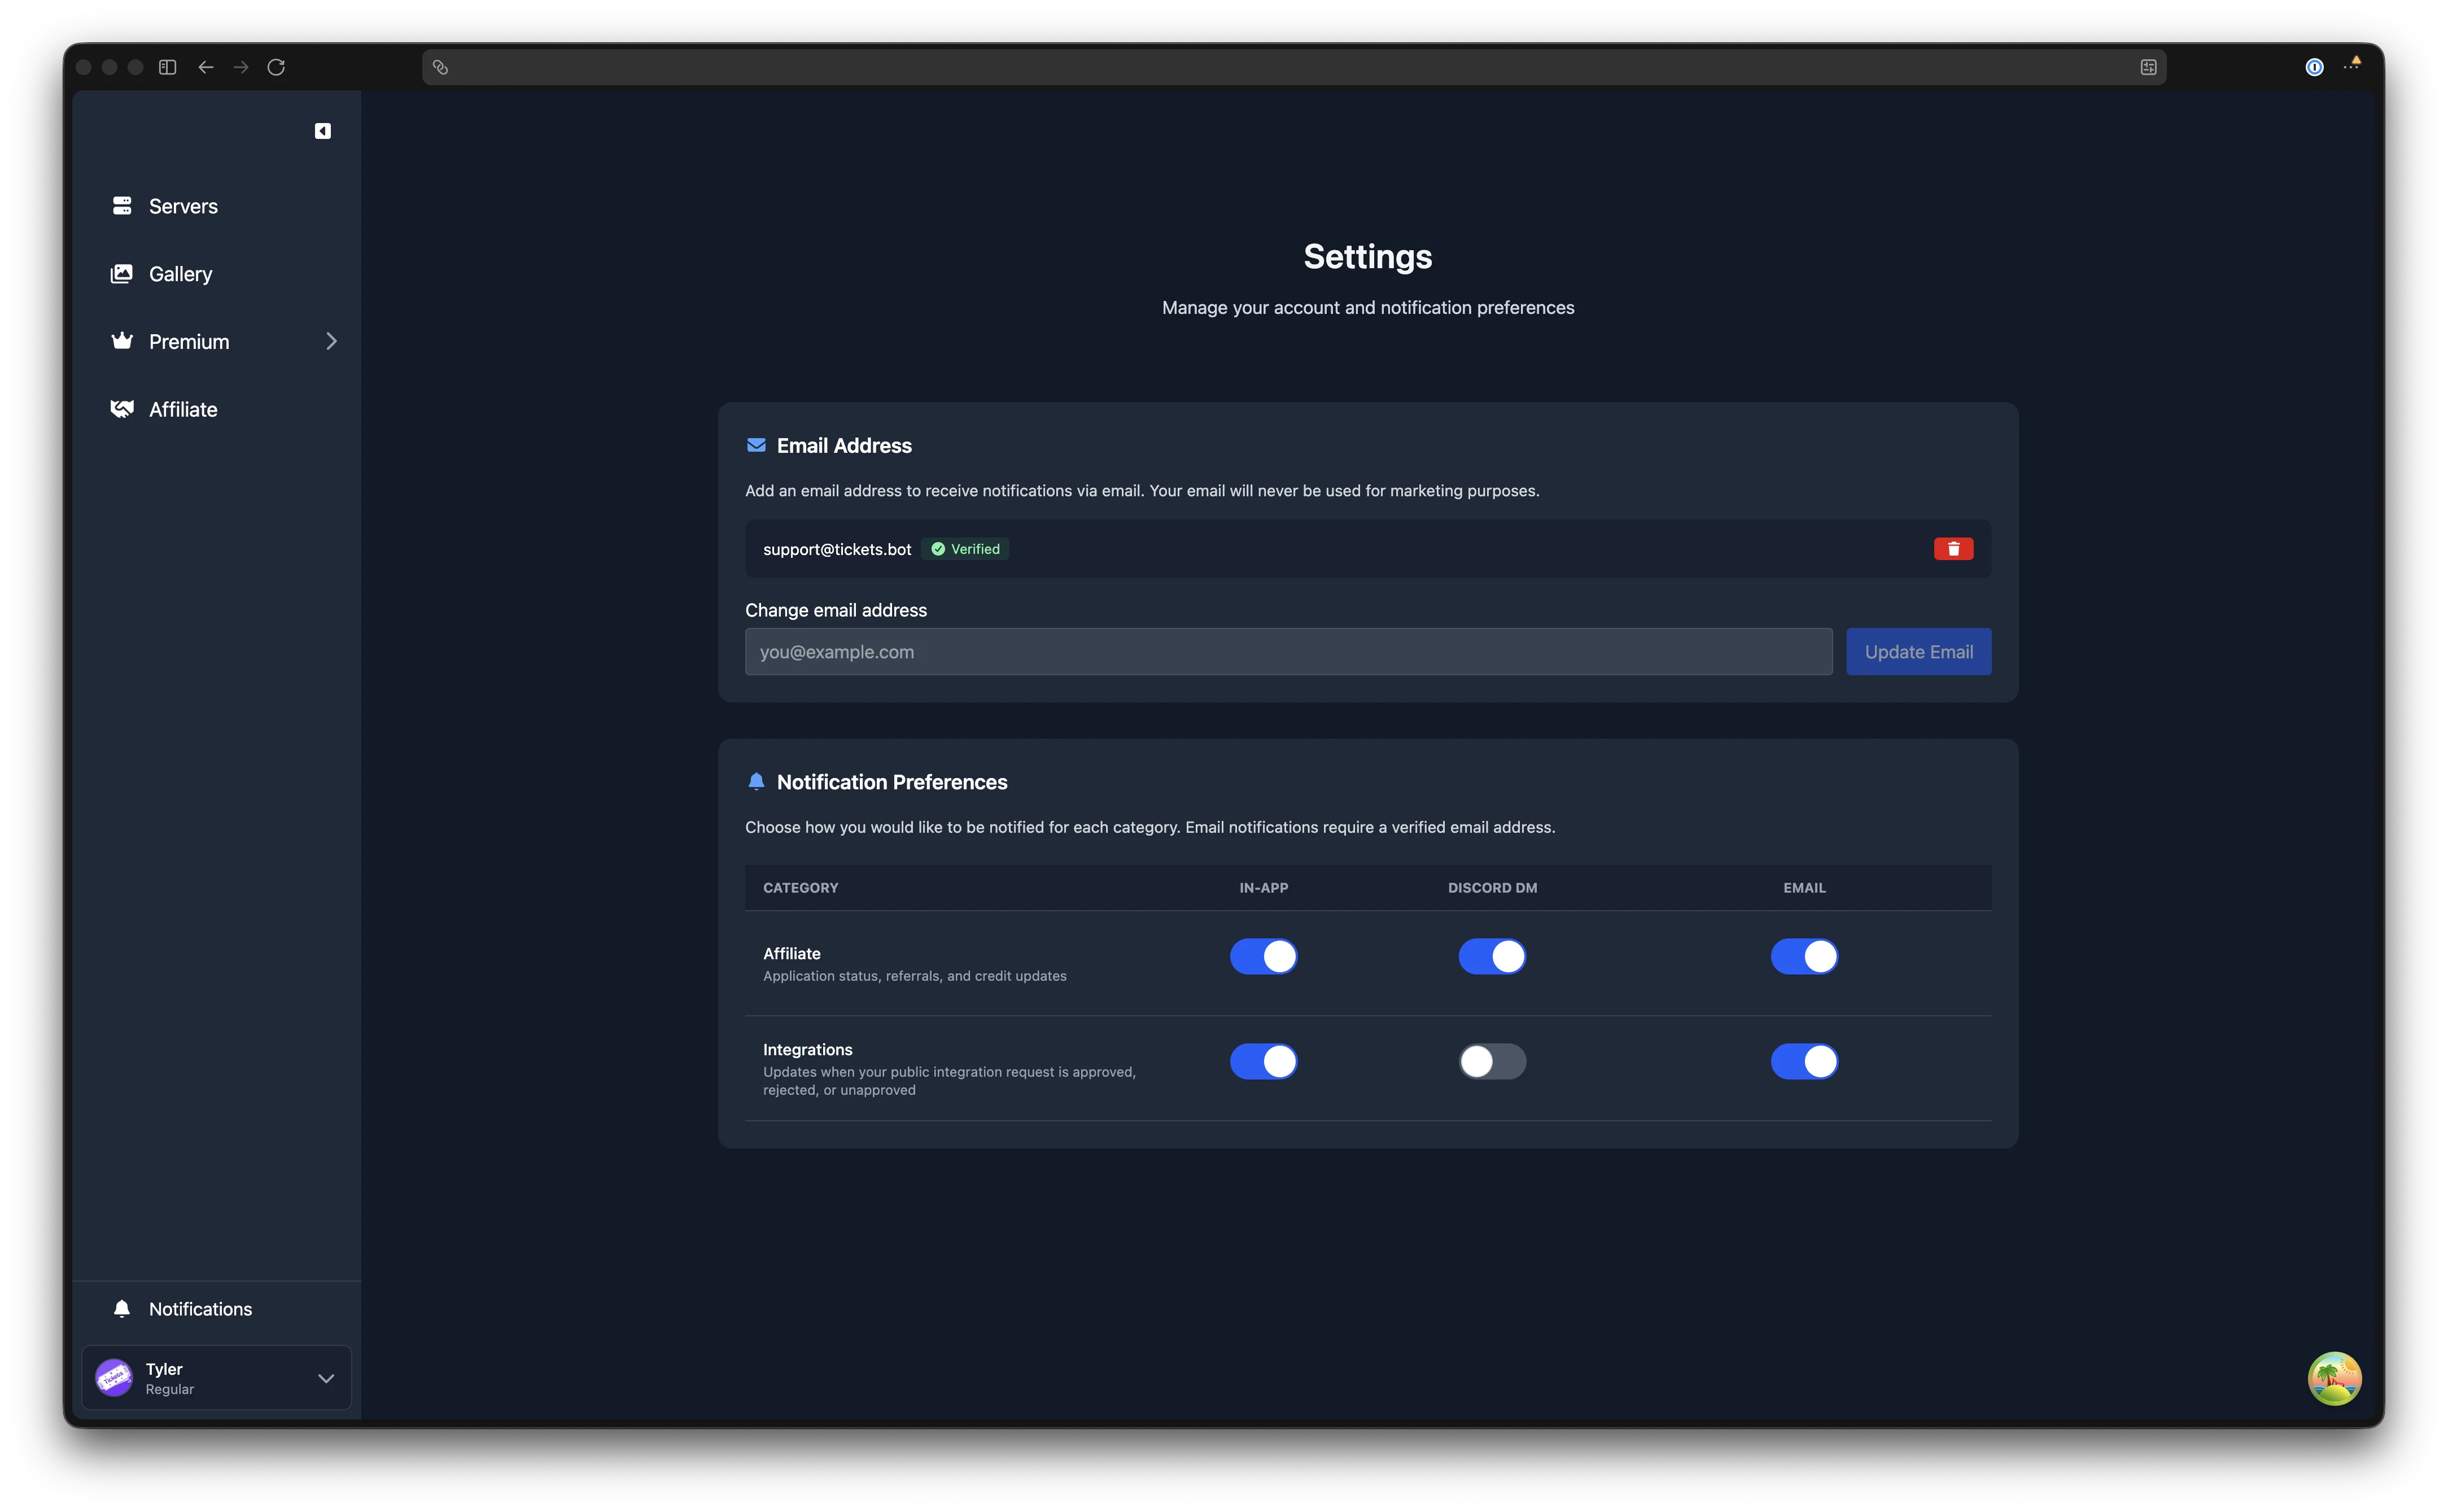The width and height of the screenshot is (2448, 1512).
Task: Focus the change email address field
Action: tap(1288, 651)
